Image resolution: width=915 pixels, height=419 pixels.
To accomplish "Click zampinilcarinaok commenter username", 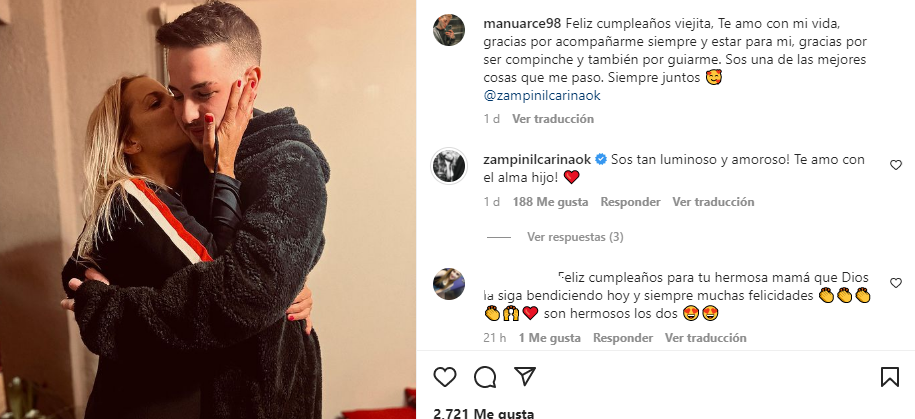I will (x=537, y=160).
